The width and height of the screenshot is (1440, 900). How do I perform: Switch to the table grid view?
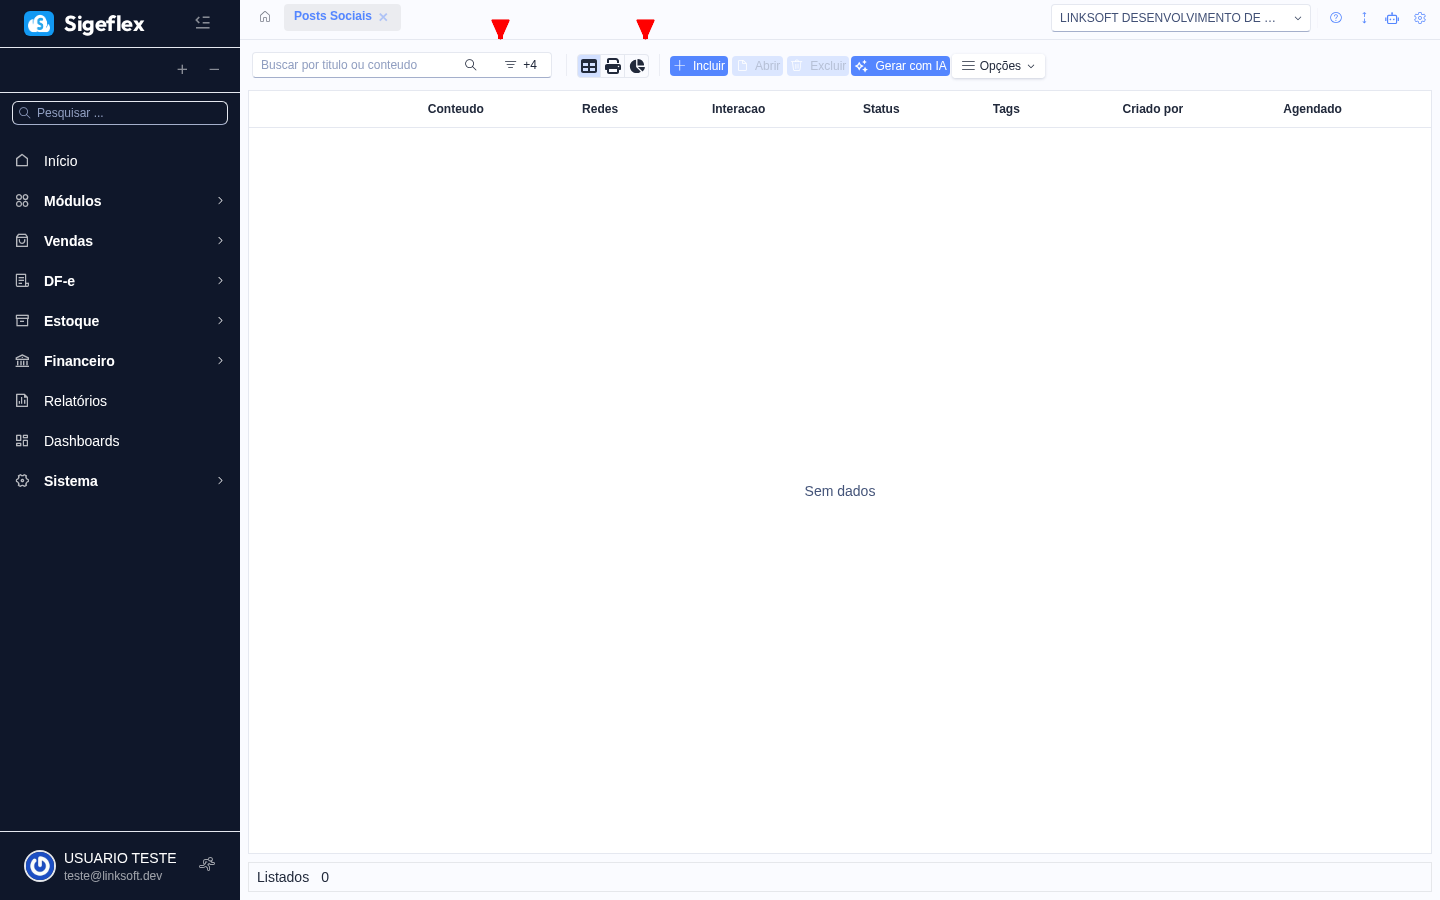[x=589, y=65]
